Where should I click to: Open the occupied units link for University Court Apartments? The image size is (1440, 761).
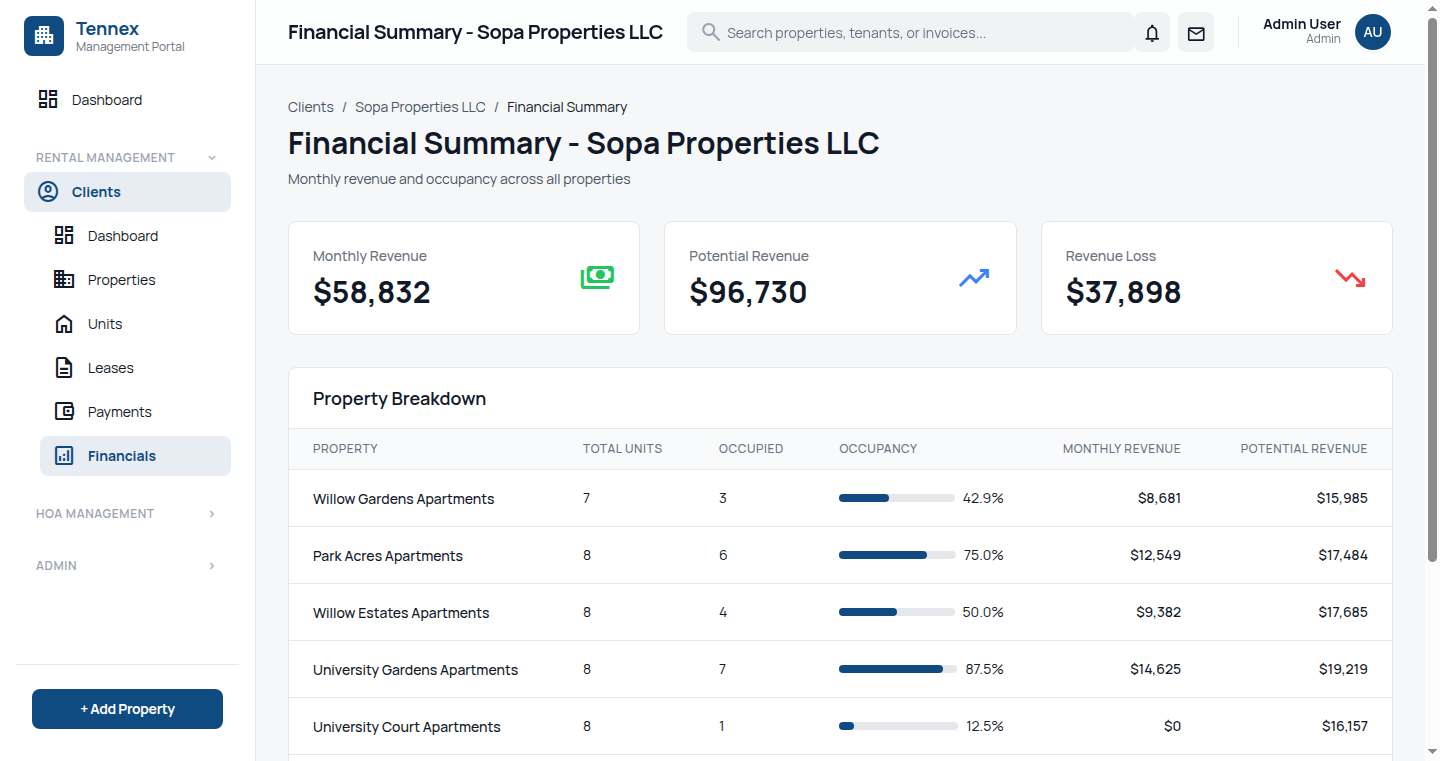click(x=721, y=726)
